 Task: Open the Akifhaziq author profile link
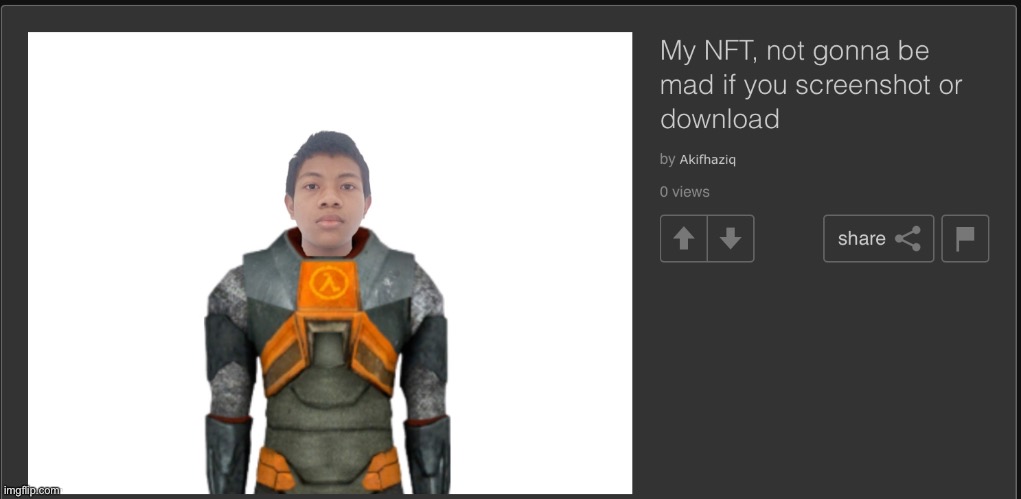(707, 160)
